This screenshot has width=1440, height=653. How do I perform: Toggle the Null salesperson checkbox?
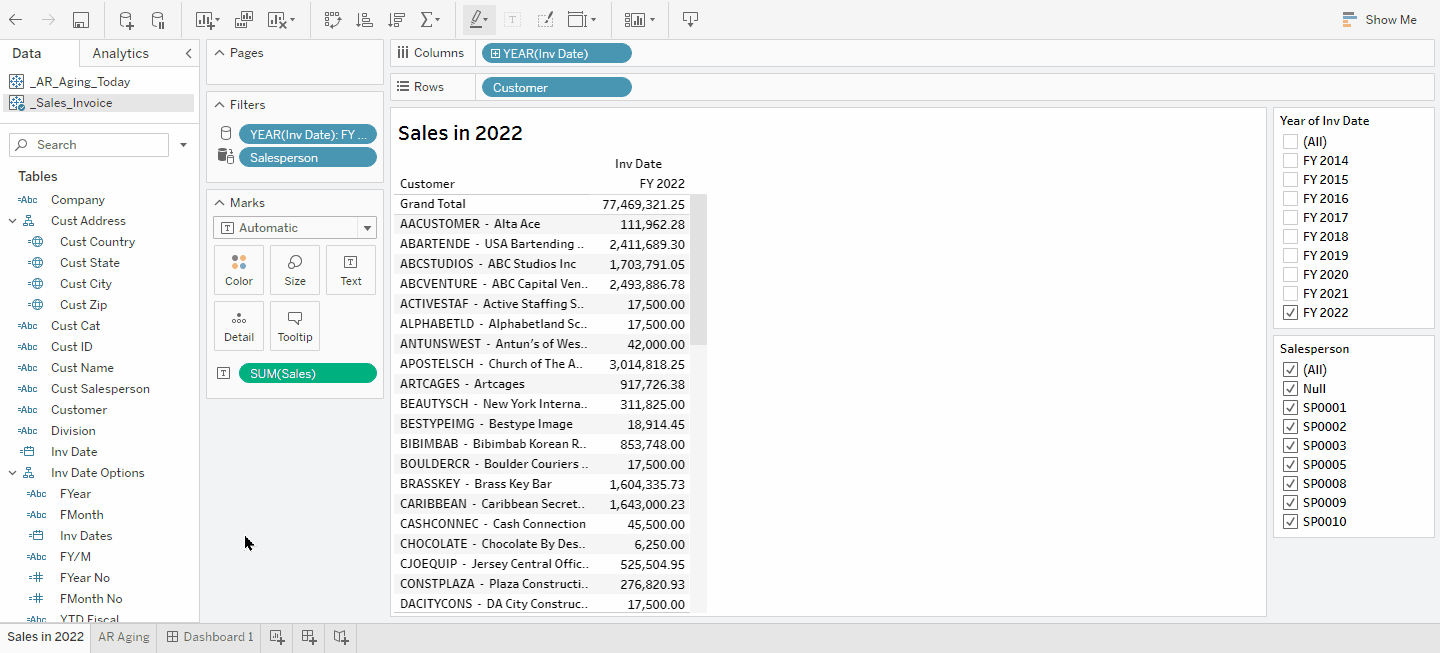[1290, 389]
